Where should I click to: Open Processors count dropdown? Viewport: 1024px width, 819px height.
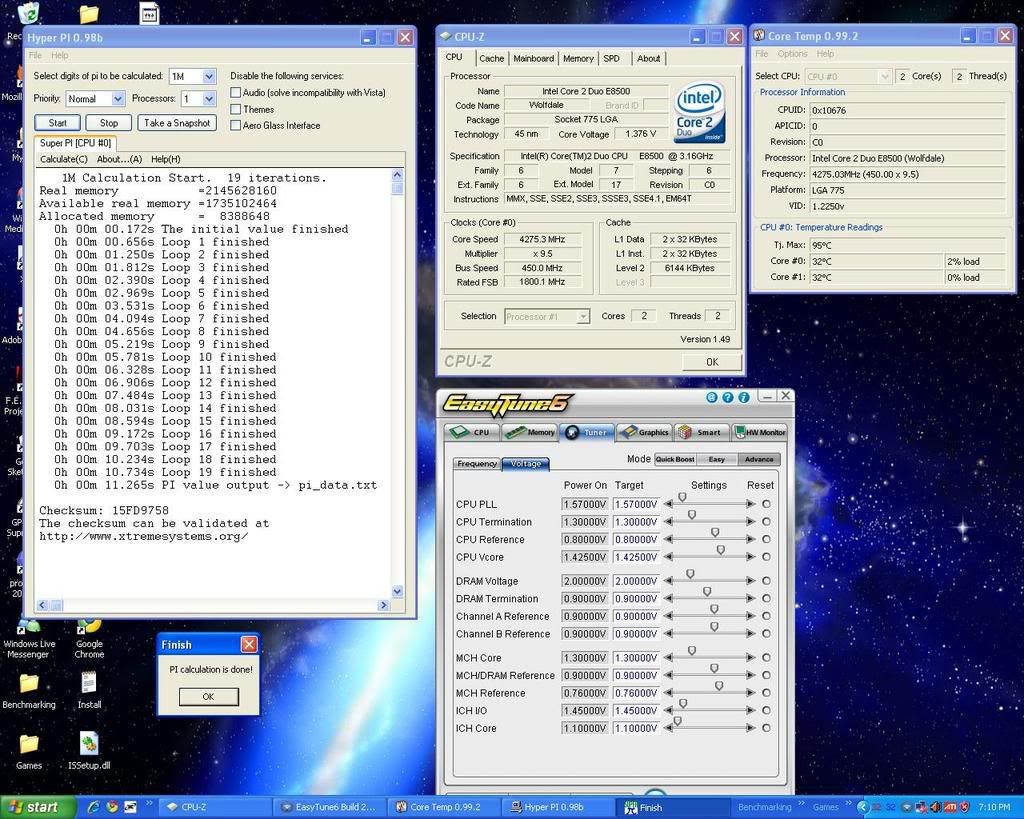209,99
